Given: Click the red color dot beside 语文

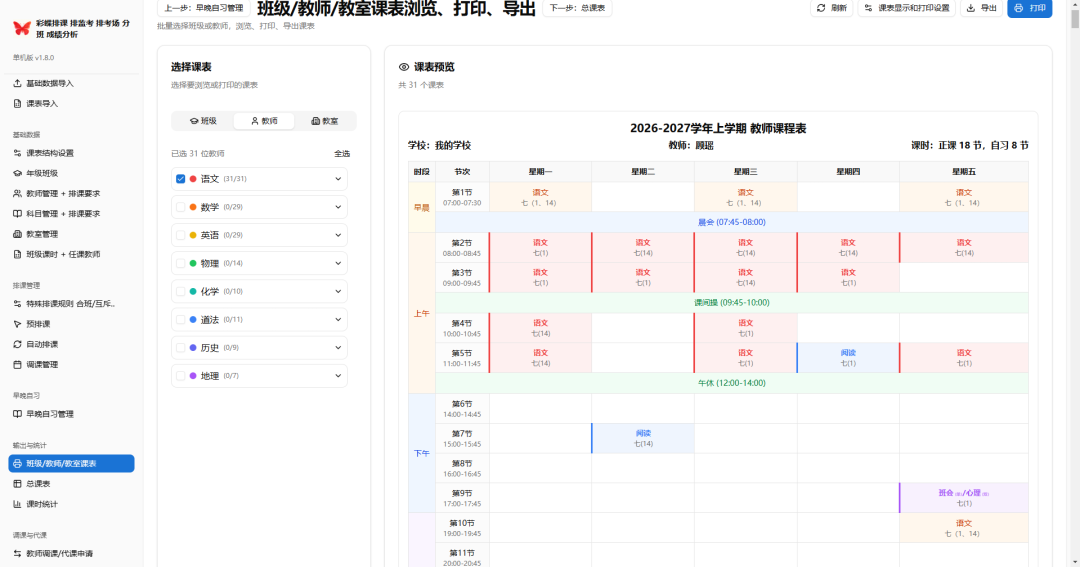Looking at the screenshot, I should (193, 178).
